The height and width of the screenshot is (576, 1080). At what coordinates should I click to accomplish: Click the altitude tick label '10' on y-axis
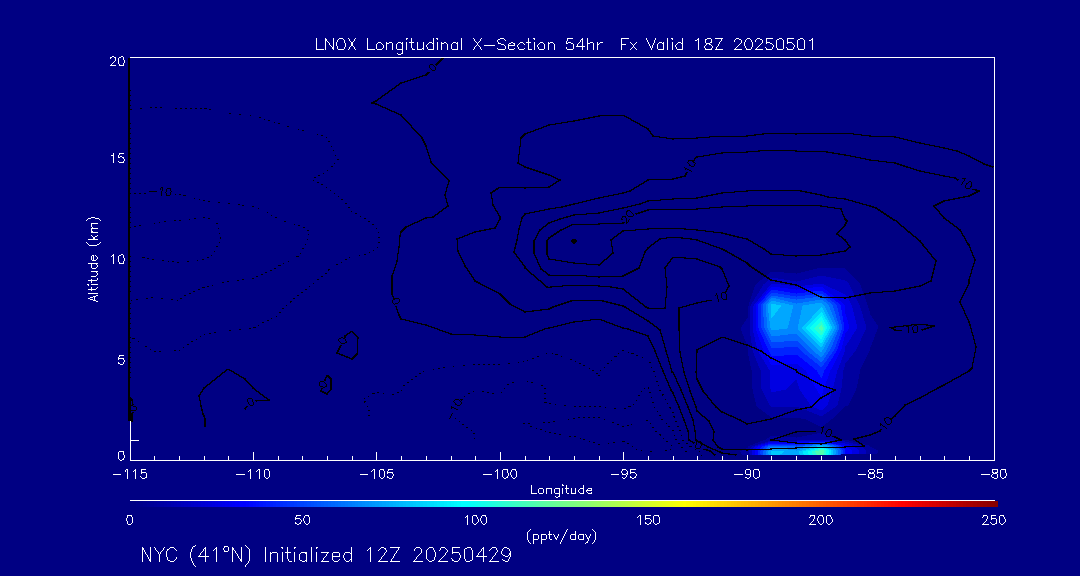point(116,258)
